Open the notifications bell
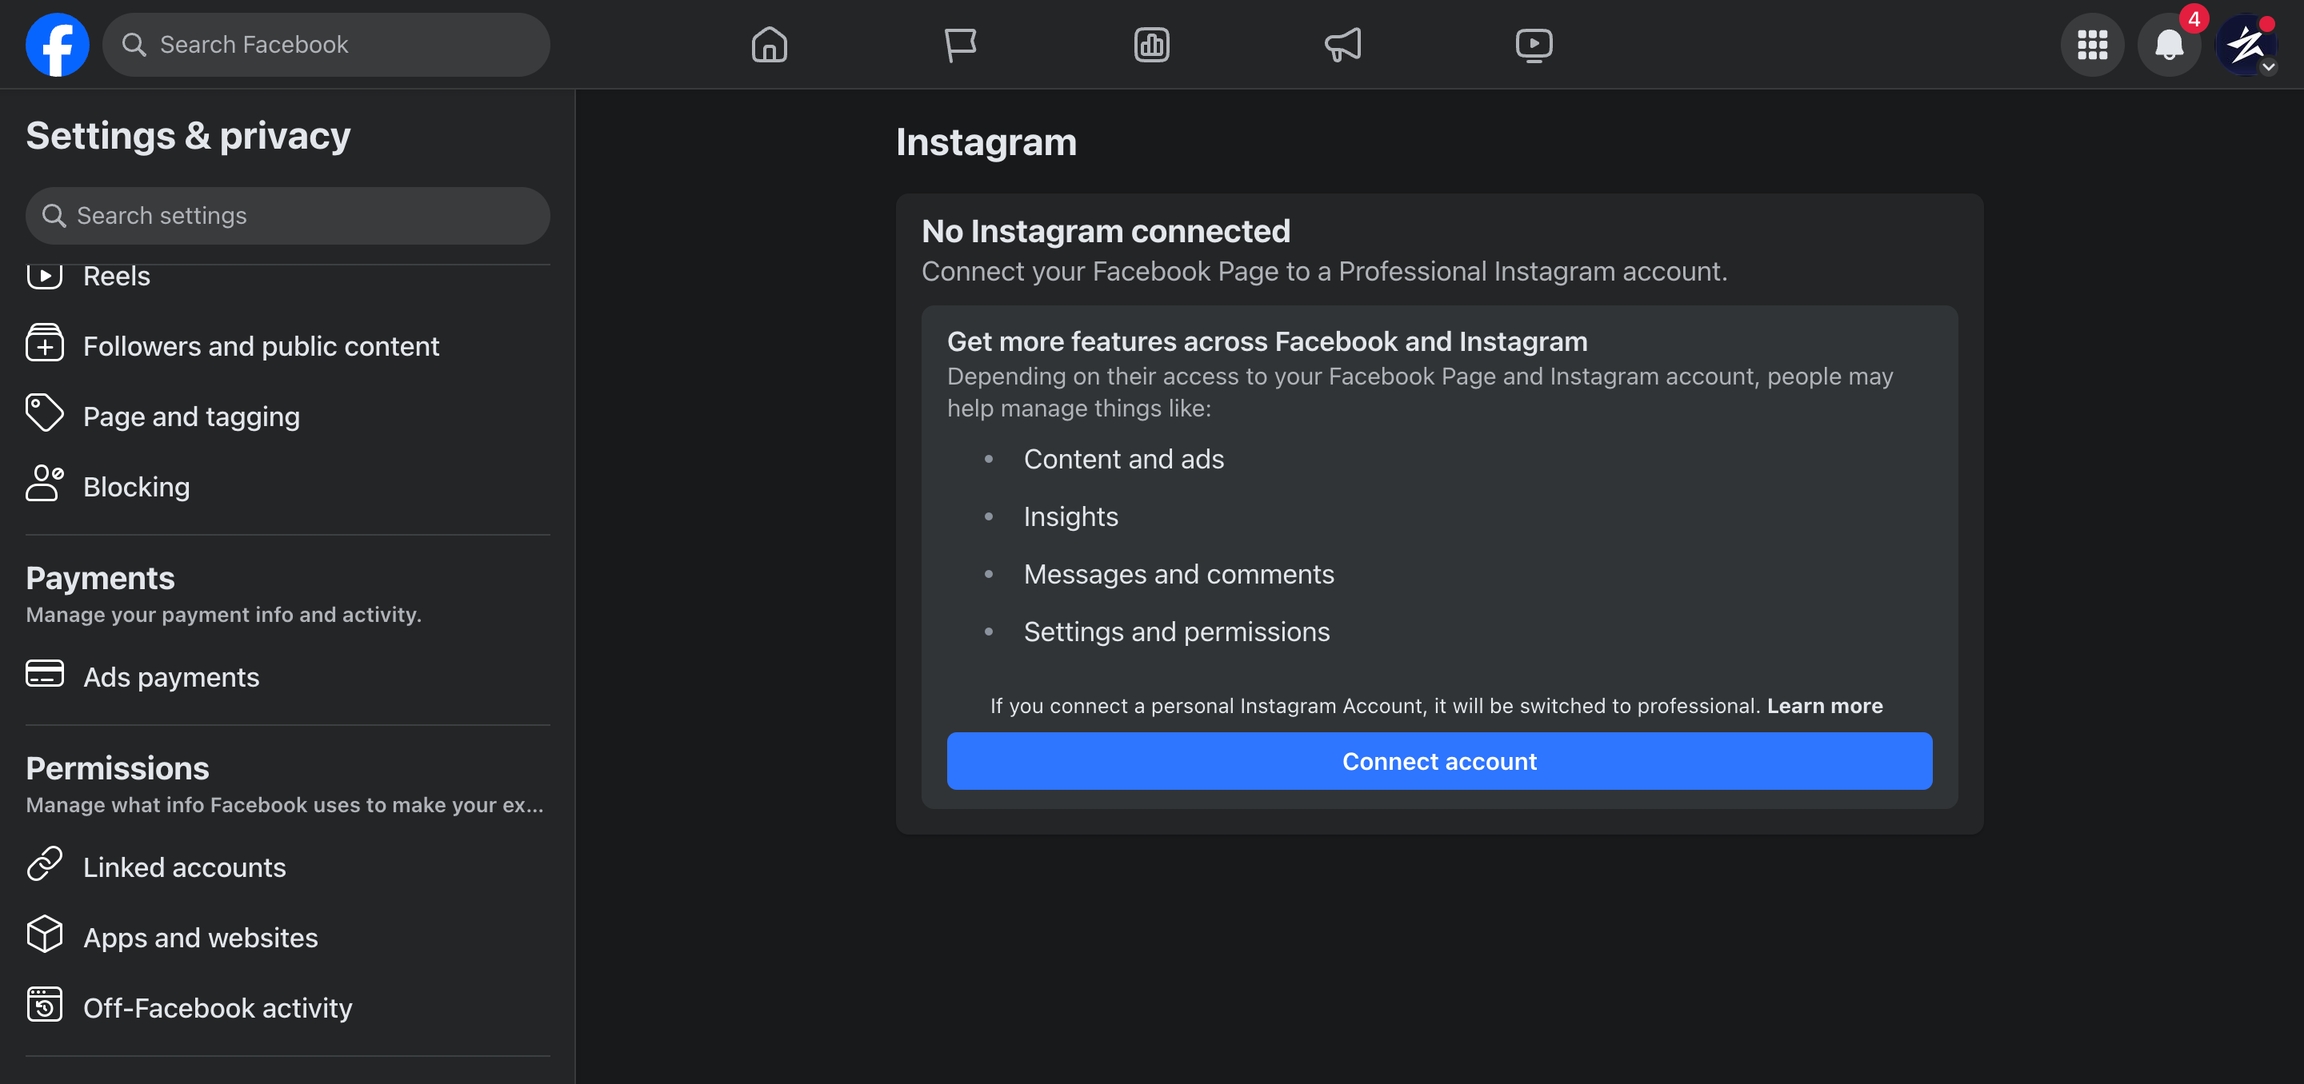 click(x=2168, y=45)
